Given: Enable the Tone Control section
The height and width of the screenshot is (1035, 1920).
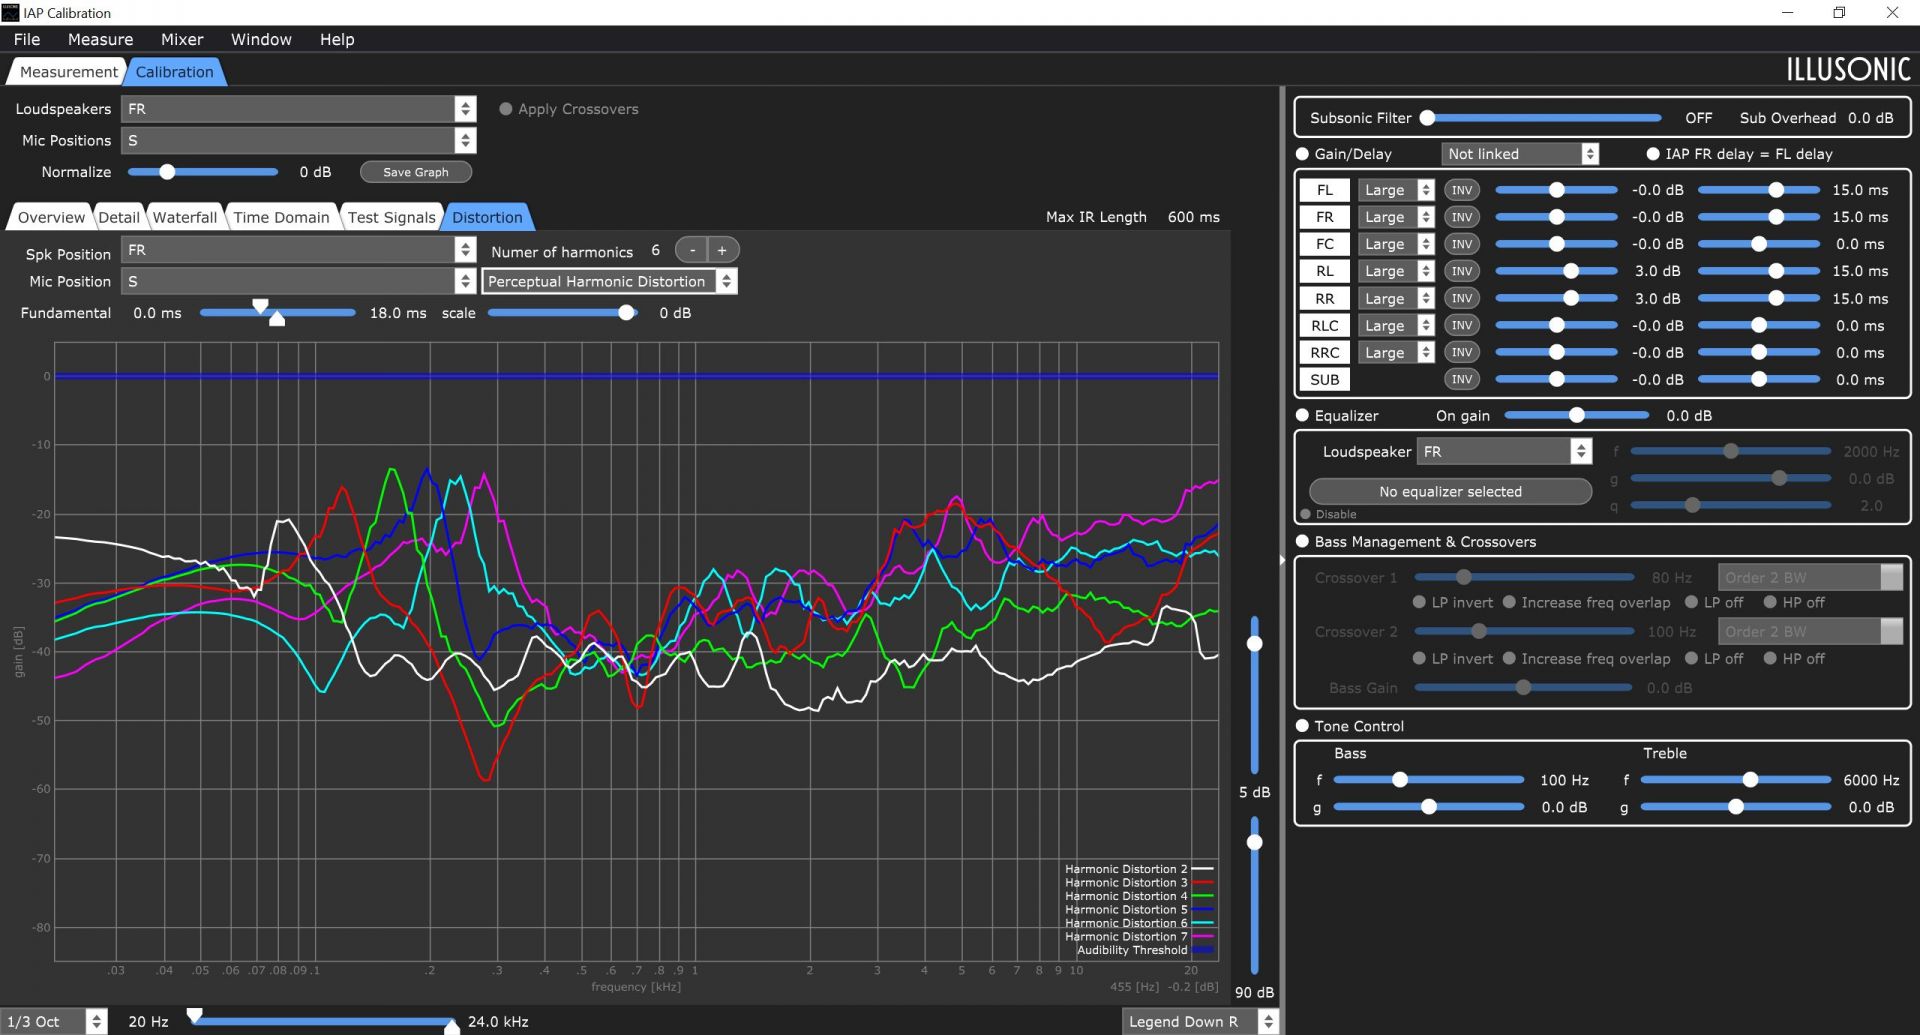Looking at the screenshot, I should point(1302,726).
